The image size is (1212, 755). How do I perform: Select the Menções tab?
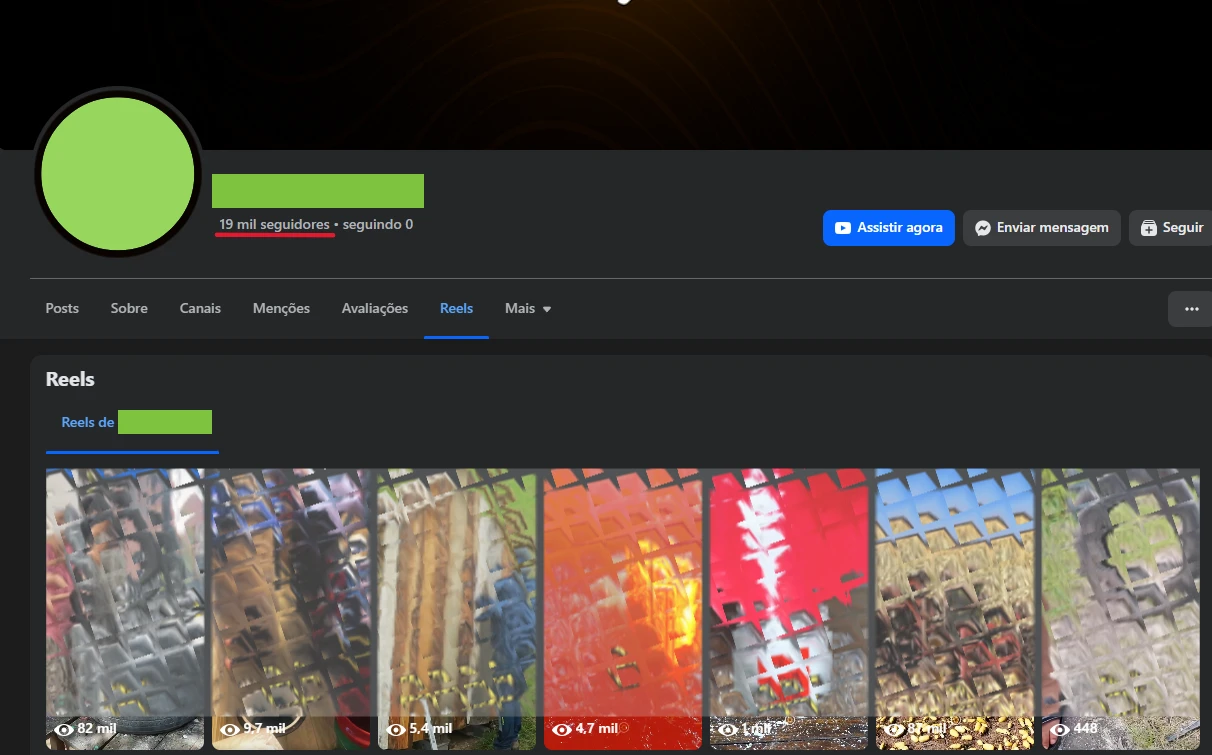281,309
